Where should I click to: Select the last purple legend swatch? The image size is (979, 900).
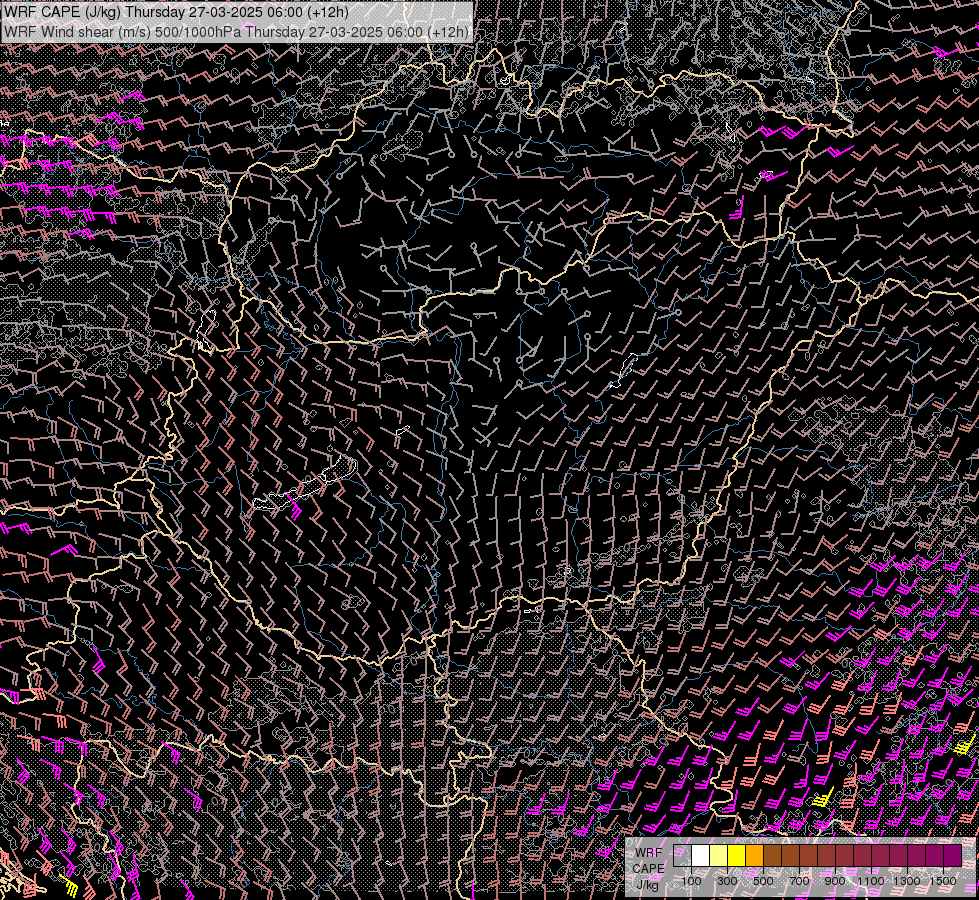(x=953, y=855)
